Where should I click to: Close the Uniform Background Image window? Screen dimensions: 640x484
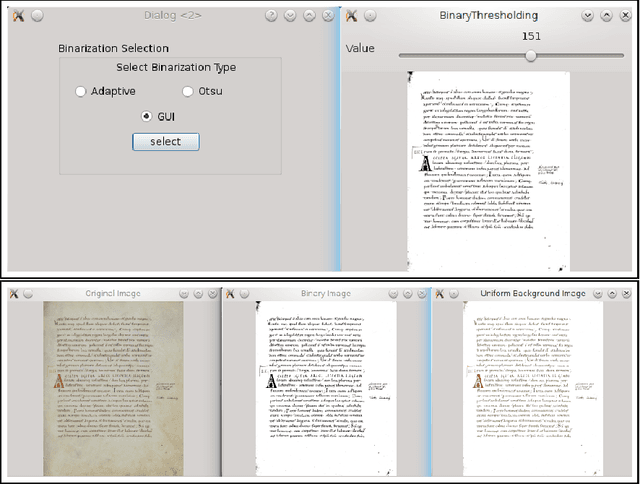626,294
